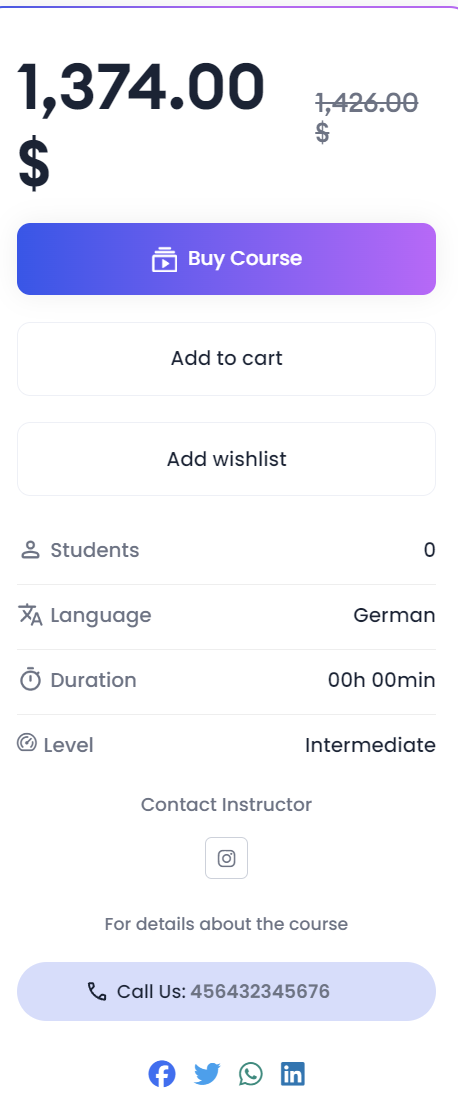The width and height of the screenshot is (458, 1115).
Task: Click the Duration stopwatch icon
Action: (30, 680)
